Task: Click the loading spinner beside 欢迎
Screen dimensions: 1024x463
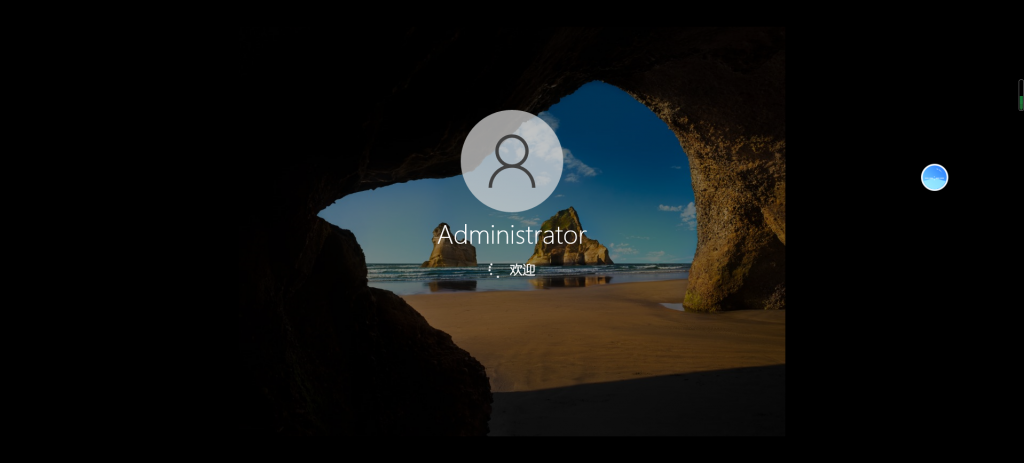Action: [x=494, y=270]
